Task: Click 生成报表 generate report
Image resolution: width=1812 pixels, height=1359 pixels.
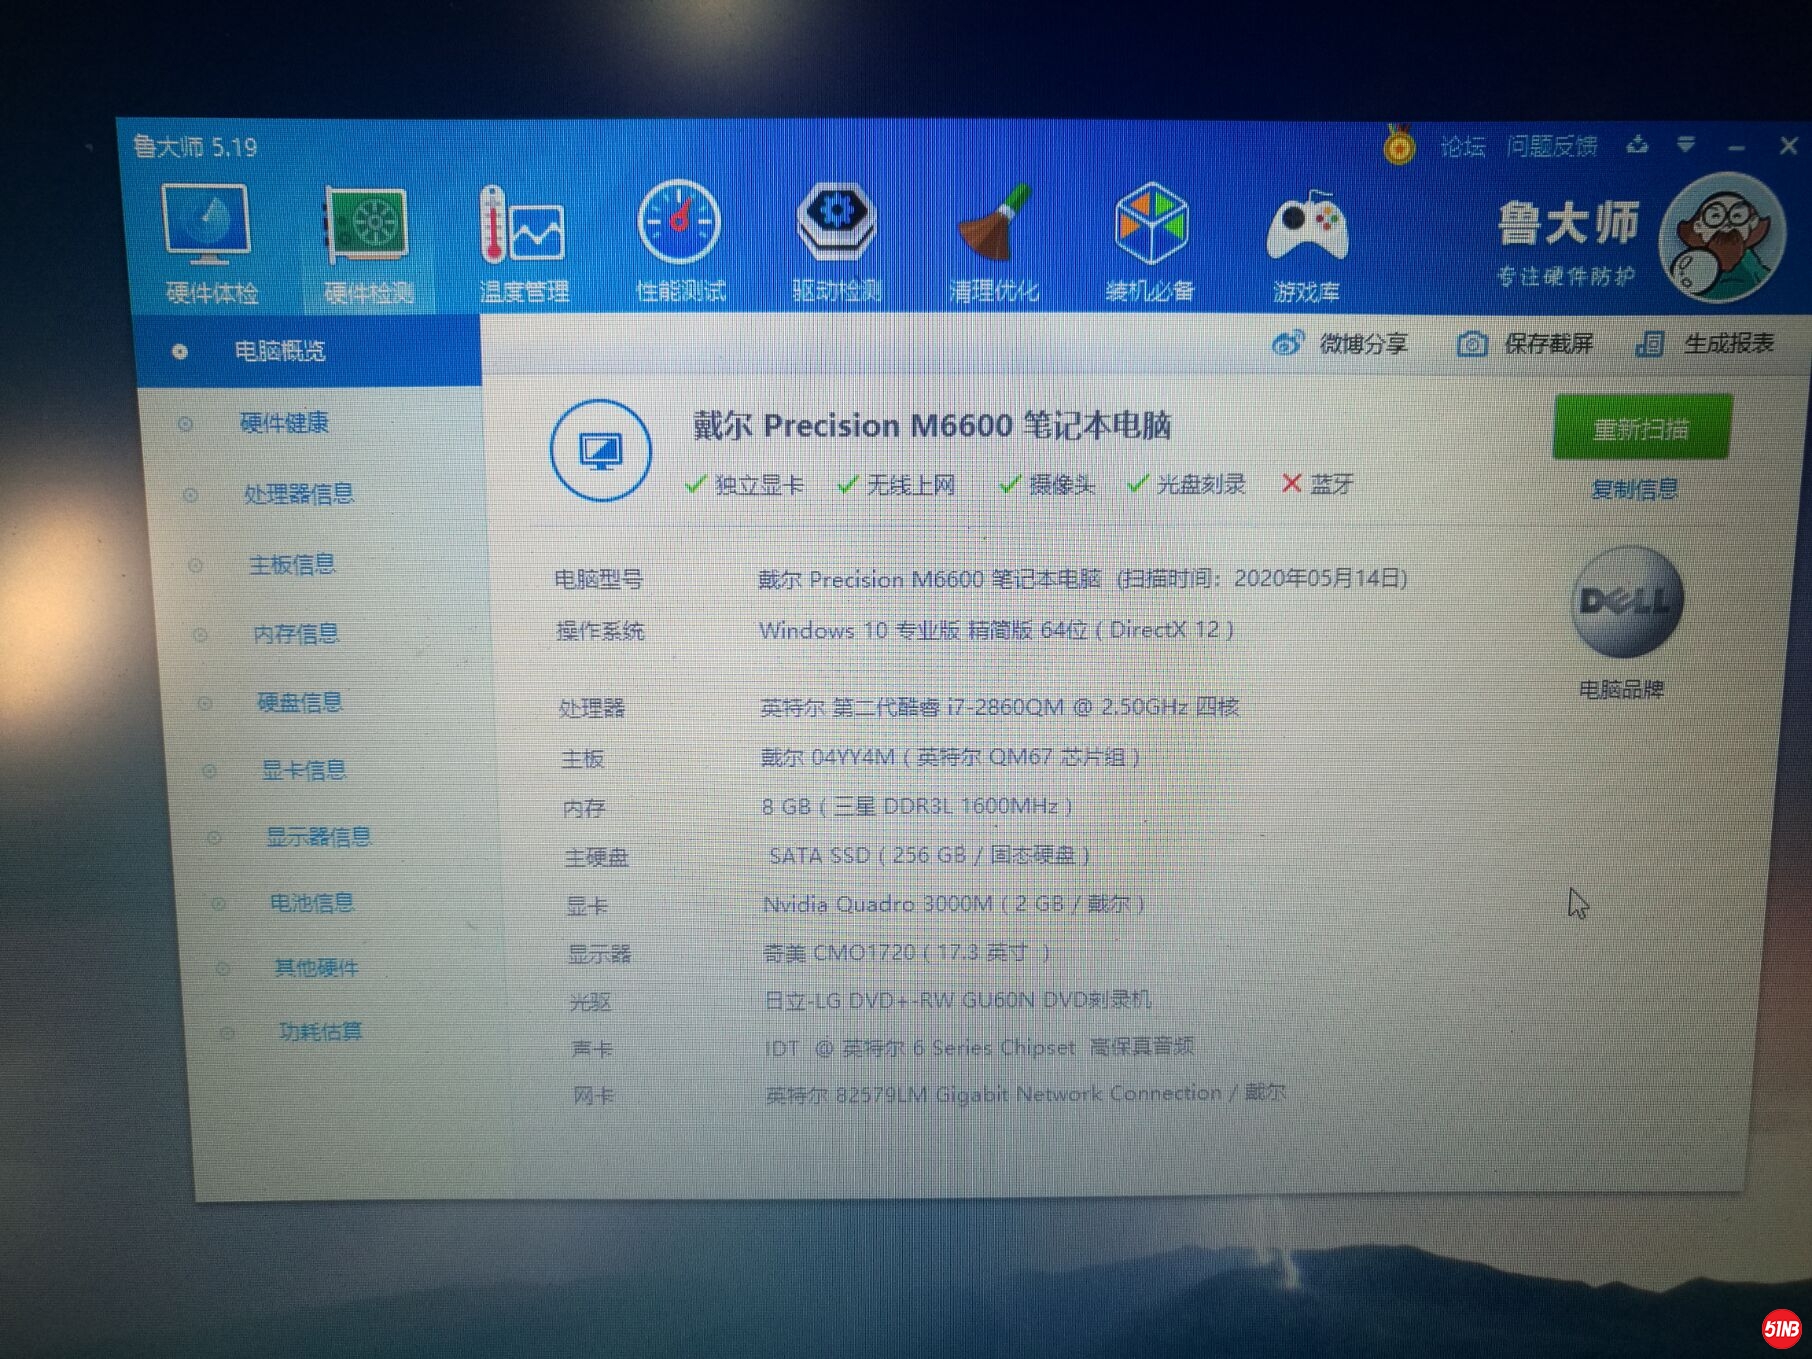Action: click(1705, 344)
